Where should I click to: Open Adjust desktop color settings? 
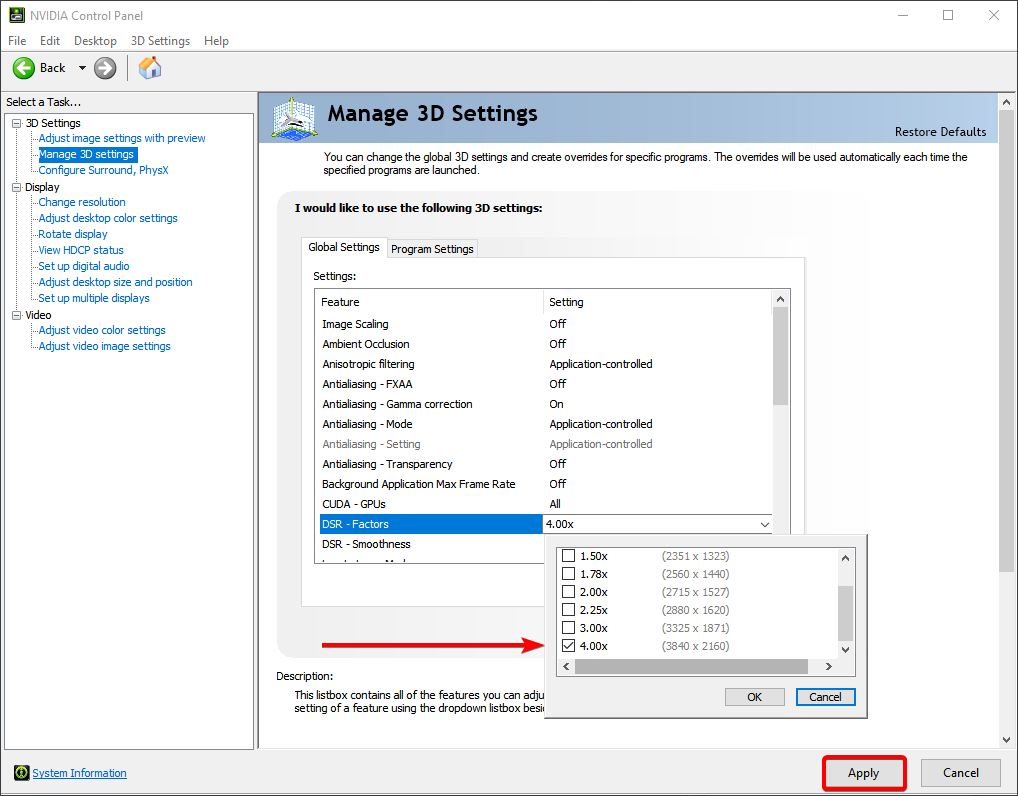pyautogui.click(x=108, y=218)
